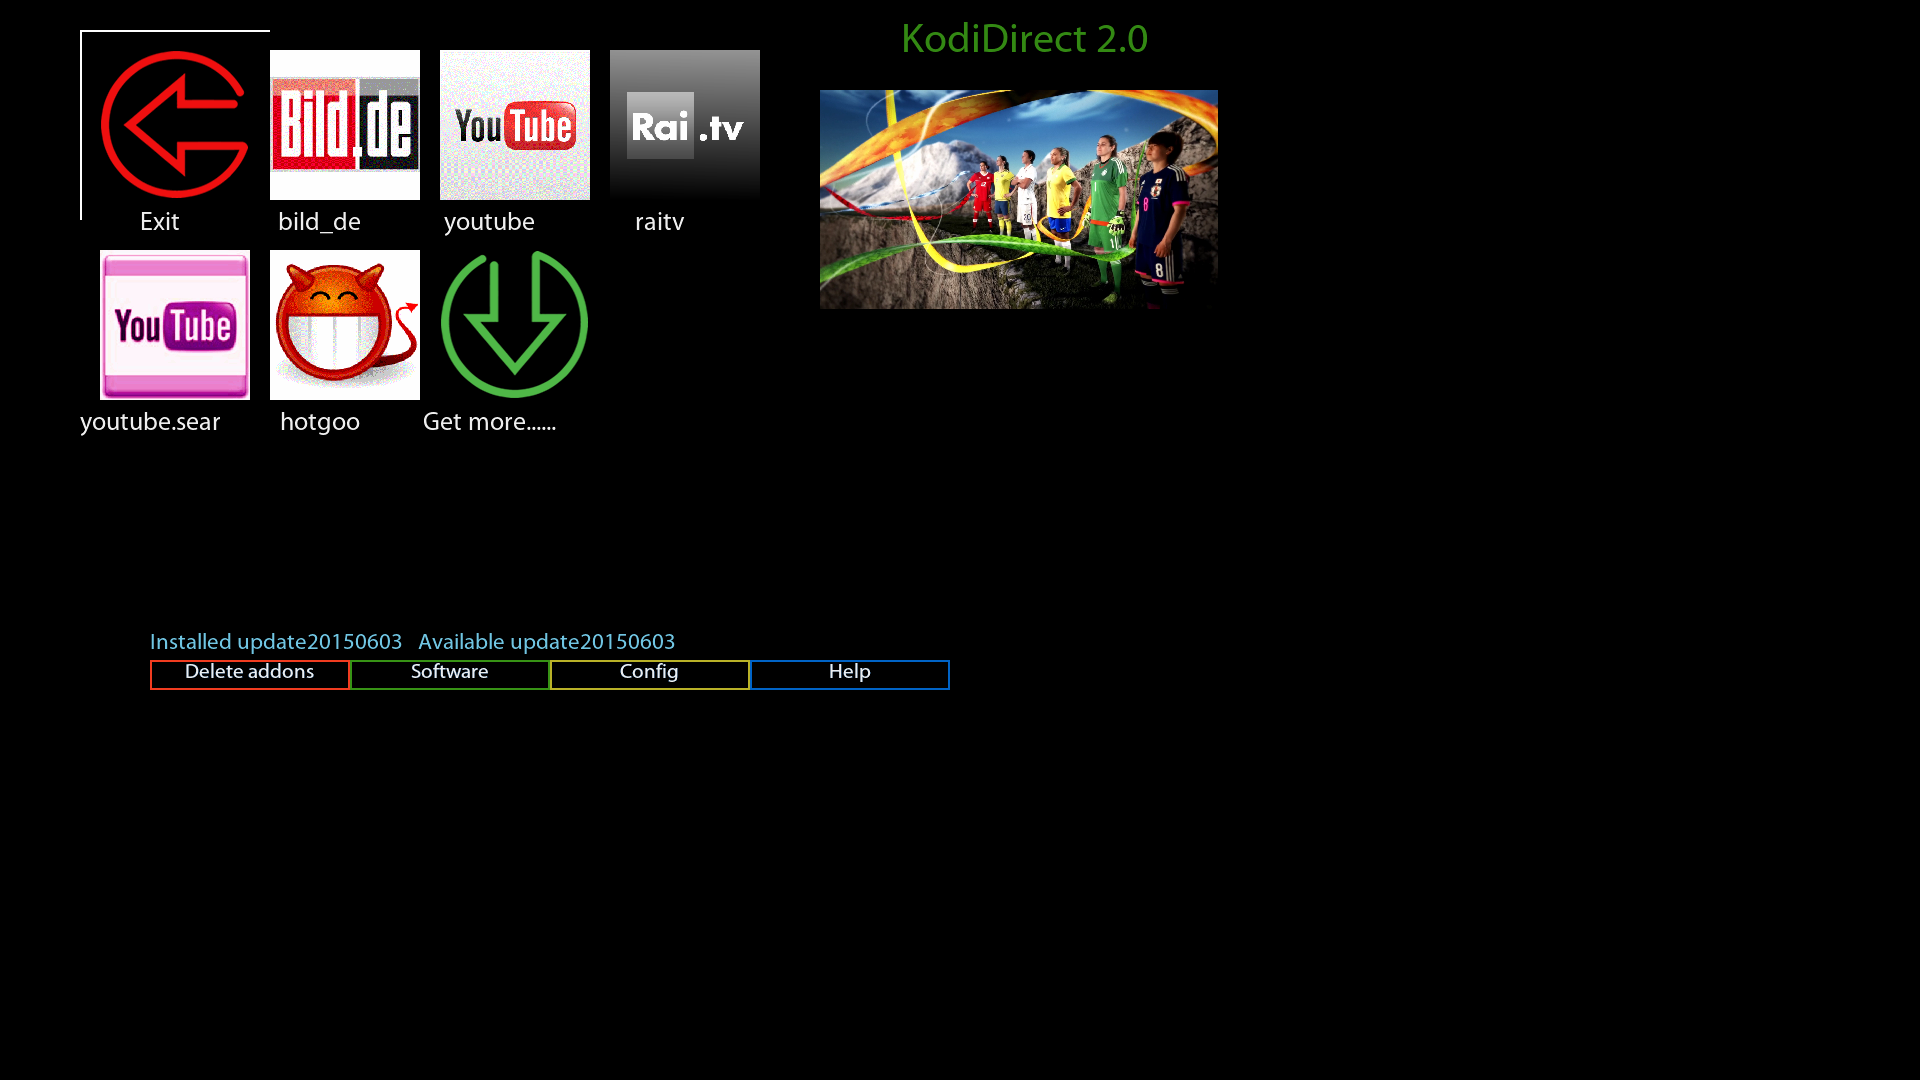Select the bild_de label

(x=319, y=223)
